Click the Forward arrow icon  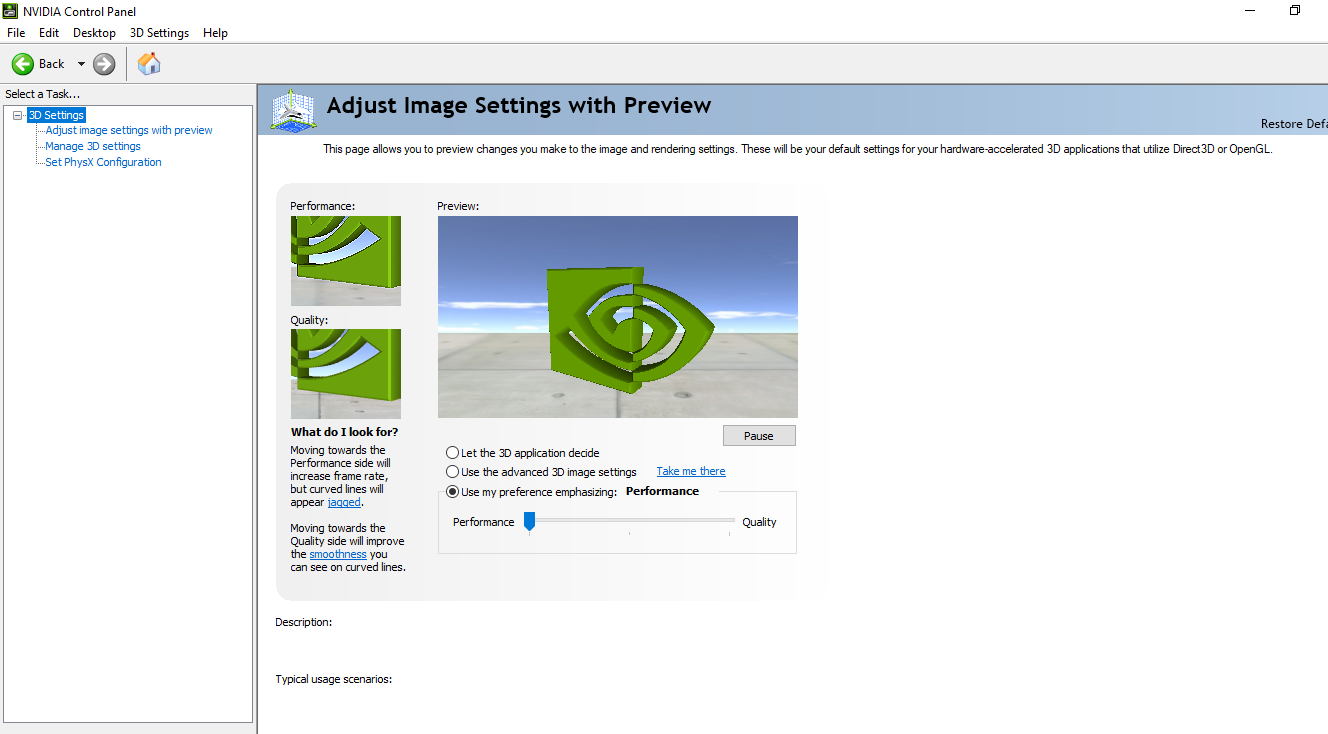104,64
